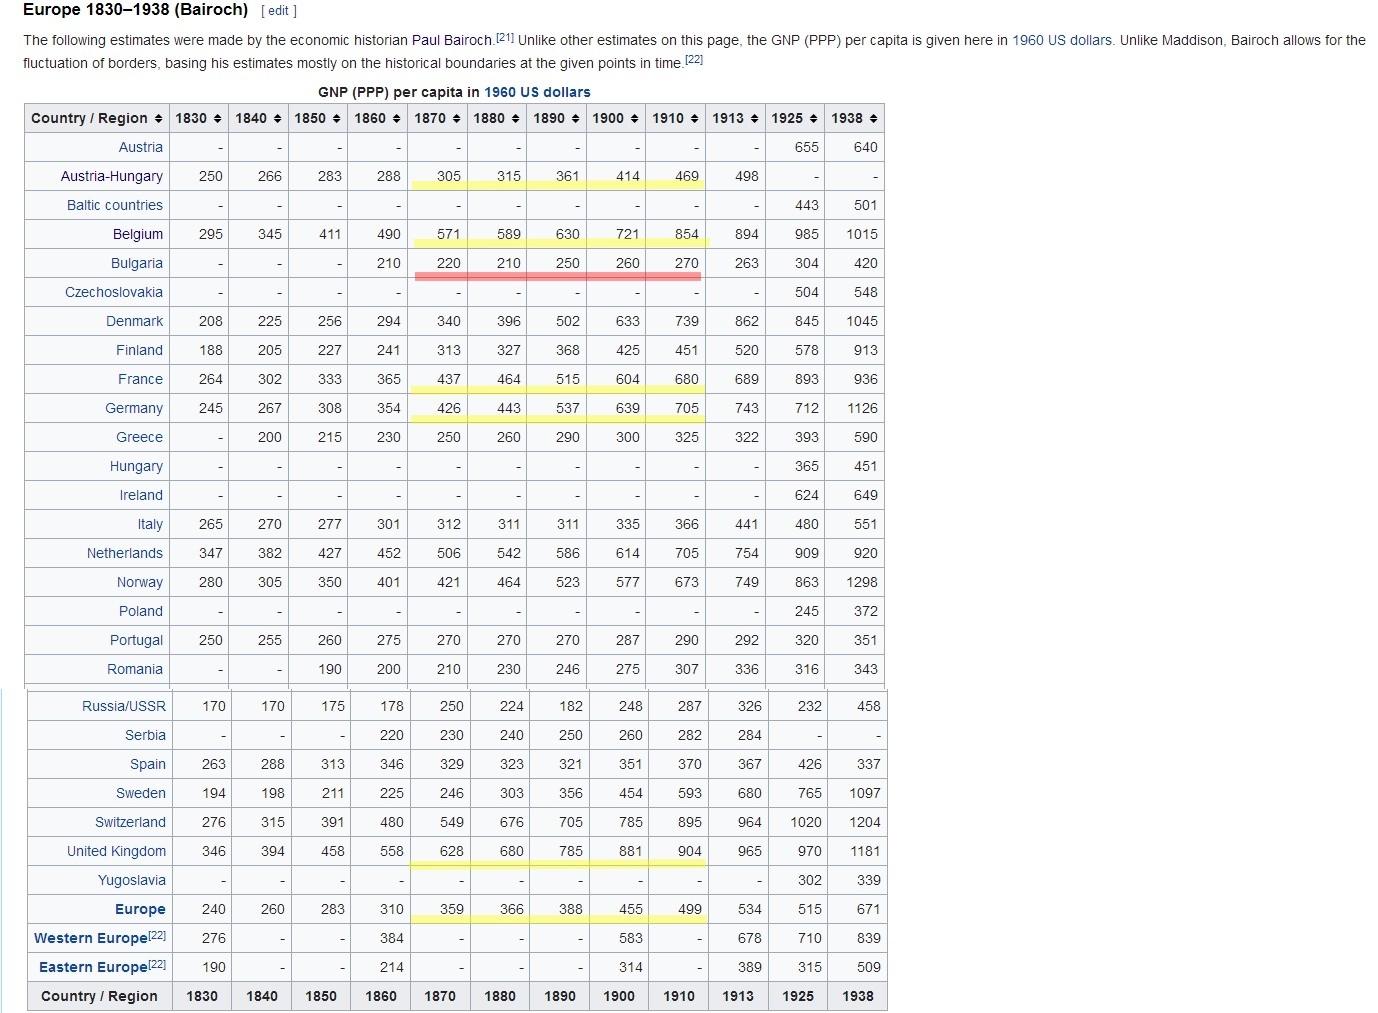The height and width of the screenshot is (1013, 1378).
Task: Click the edit link beside section heading
Action: (278, 11)
